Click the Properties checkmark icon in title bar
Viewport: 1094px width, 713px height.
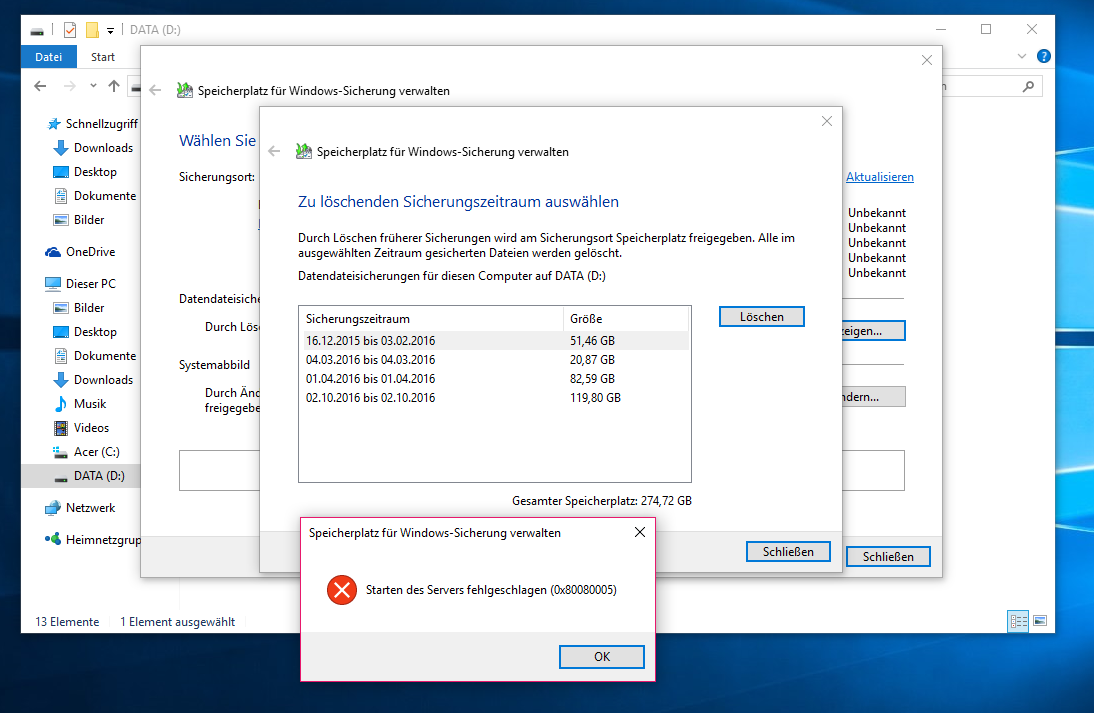(x=70, y=30)
